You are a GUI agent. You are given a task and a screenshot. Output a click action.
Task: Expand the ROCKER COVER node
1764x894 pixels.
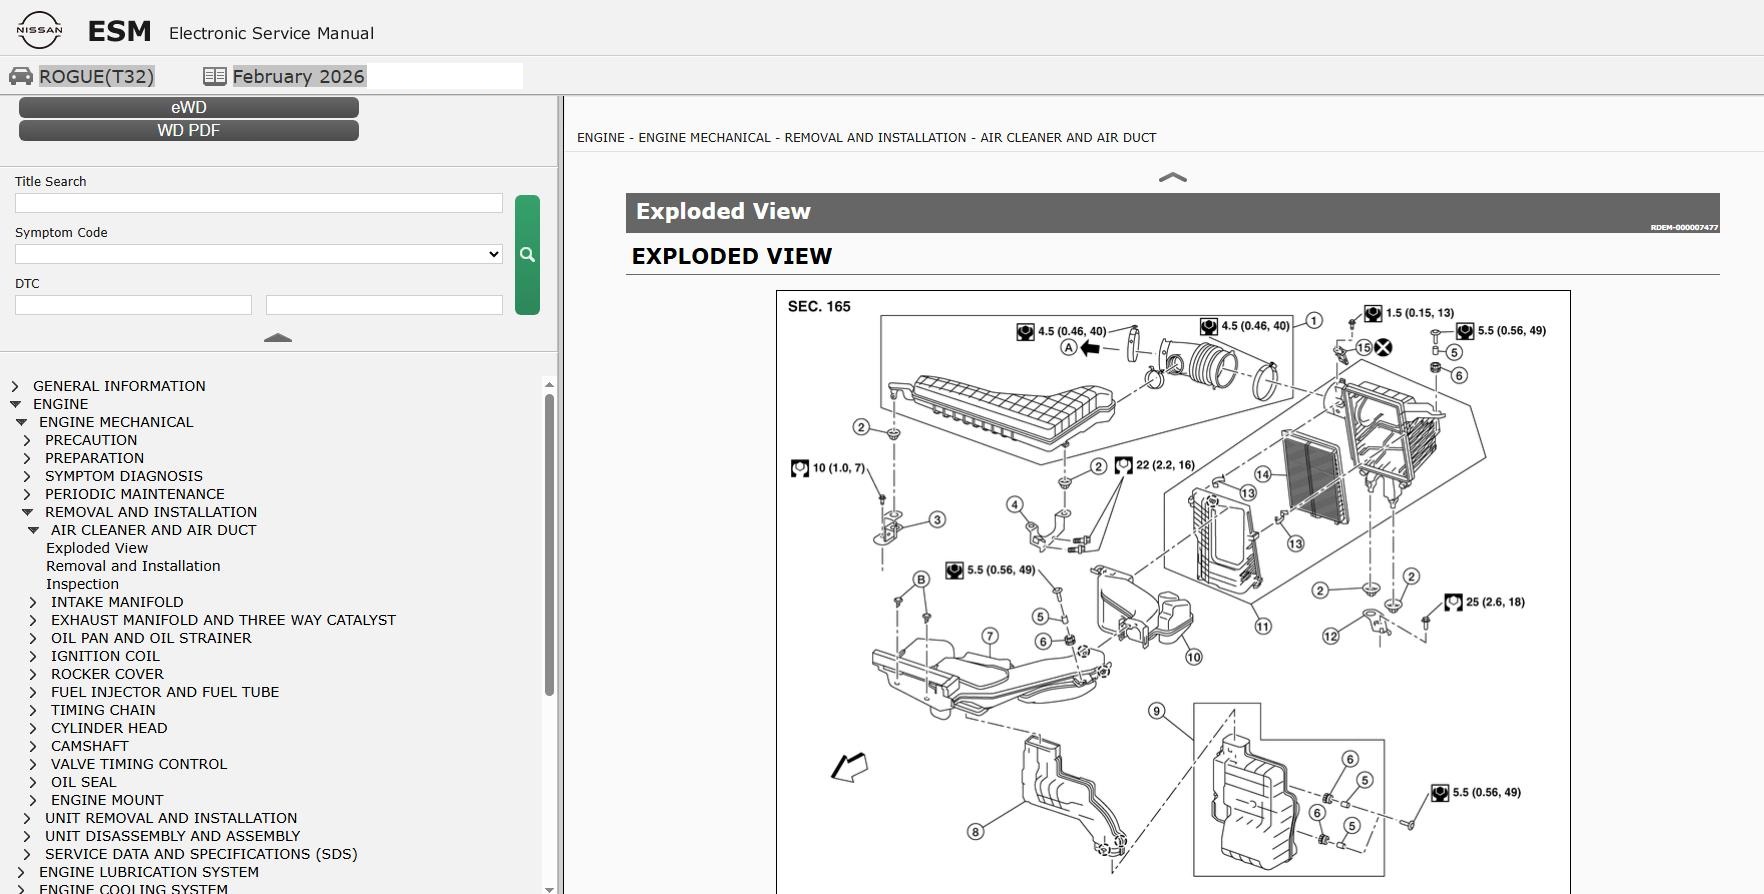pyautogui.click(x=33, y=674)
